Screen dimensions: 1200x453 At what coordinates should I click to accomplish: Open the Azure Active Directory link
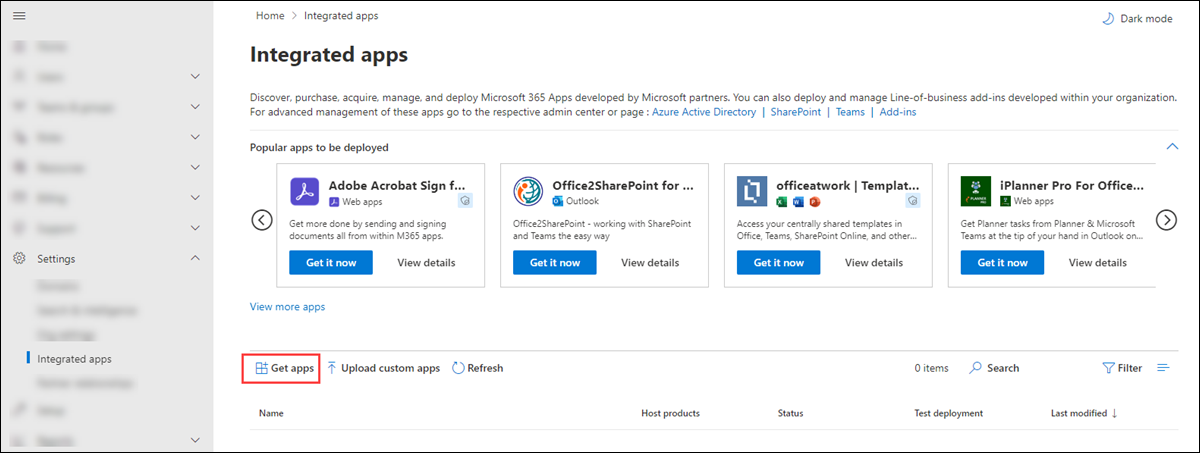705,112
